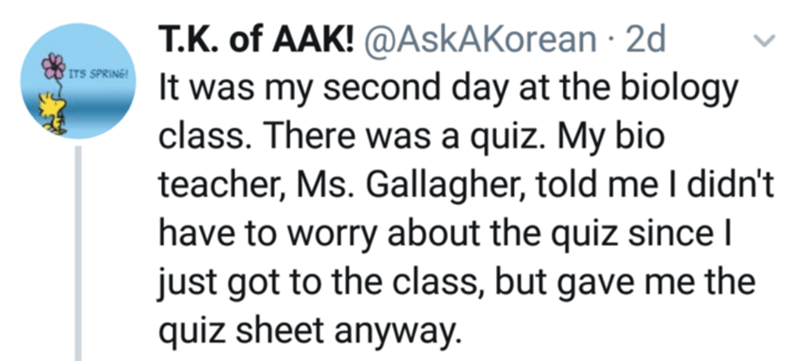The width and height of the screenshot is (800, 361).
Task: Click the vertical thread connector line
Action: [x=78, y=253]
